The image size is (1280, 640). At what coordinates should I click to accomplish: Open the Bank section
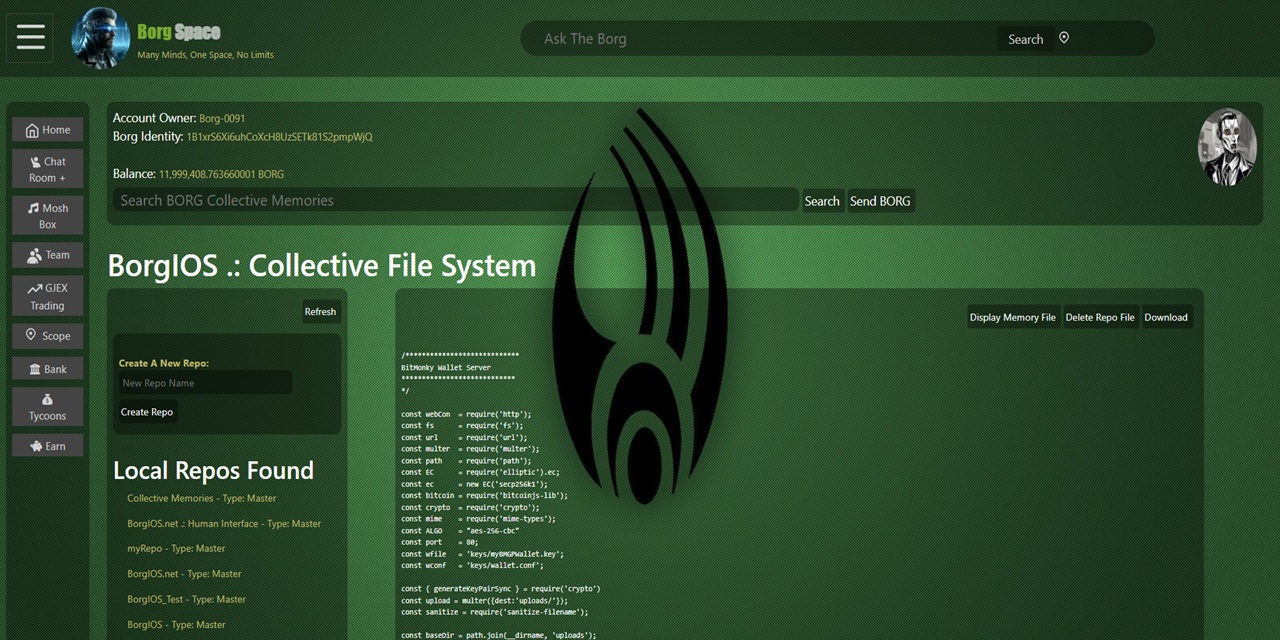pos(48,369)
